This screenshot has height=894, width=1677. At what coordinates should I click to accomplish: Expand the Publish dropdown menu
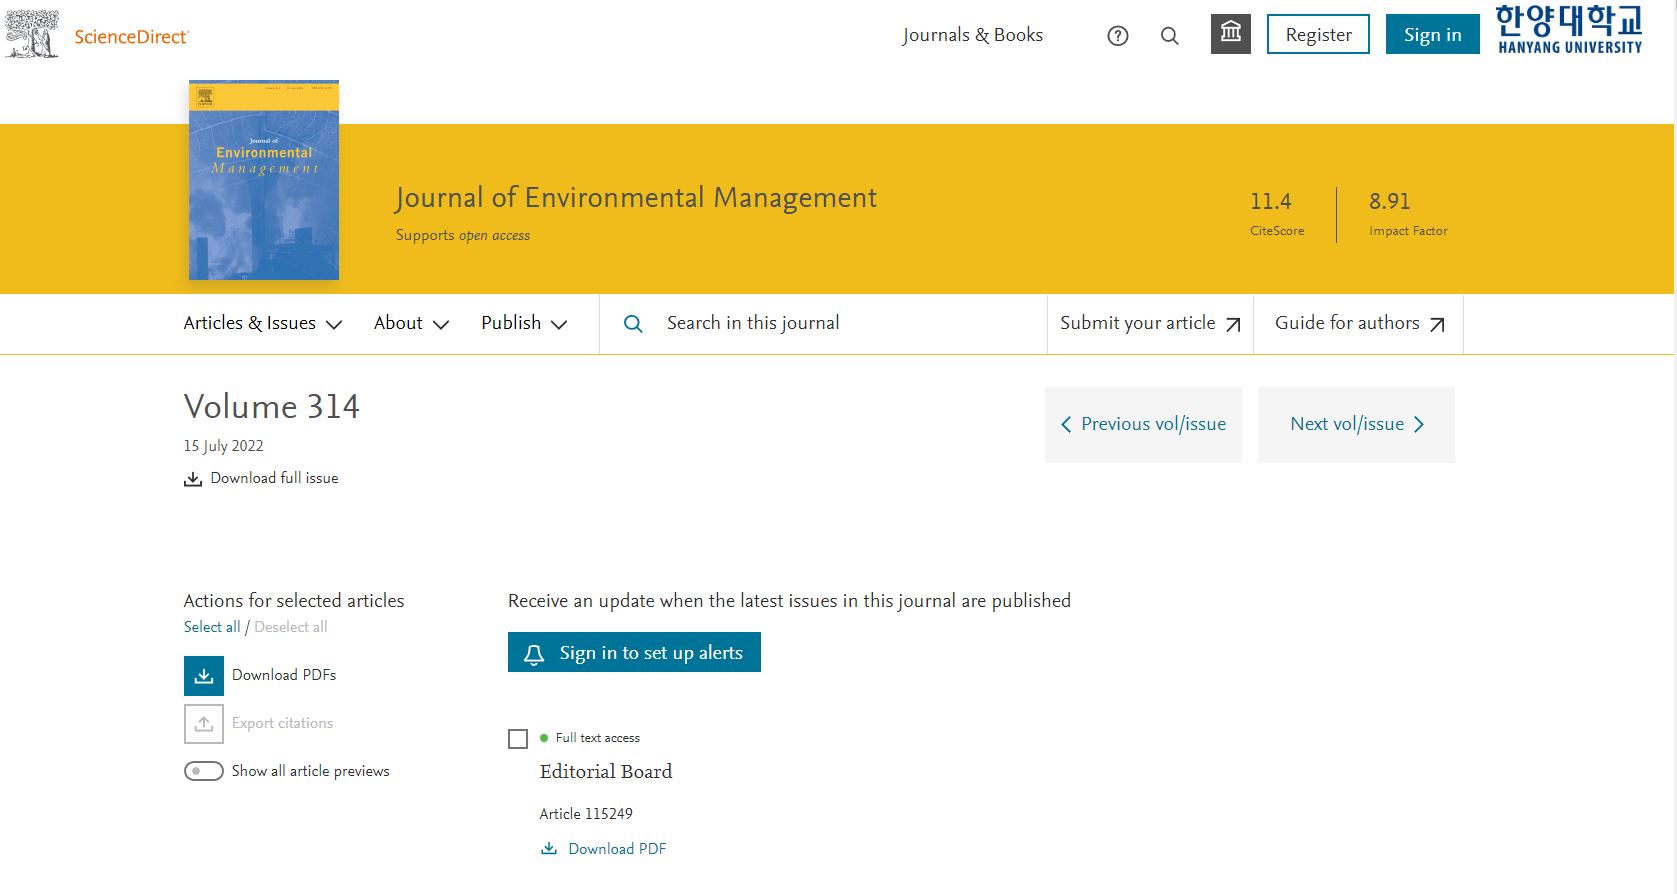click(x=524, y=324)
